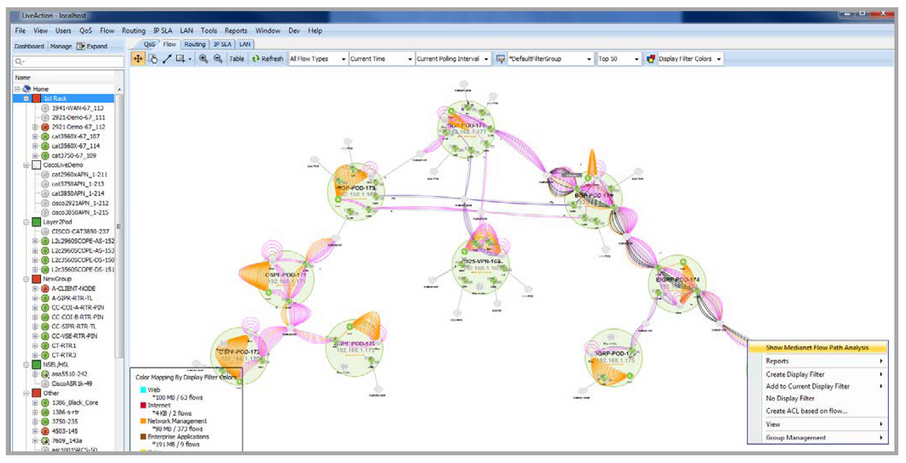Click the red status icon of 4503-145
This screenshot has height=463, width=906.
point(45,431)
